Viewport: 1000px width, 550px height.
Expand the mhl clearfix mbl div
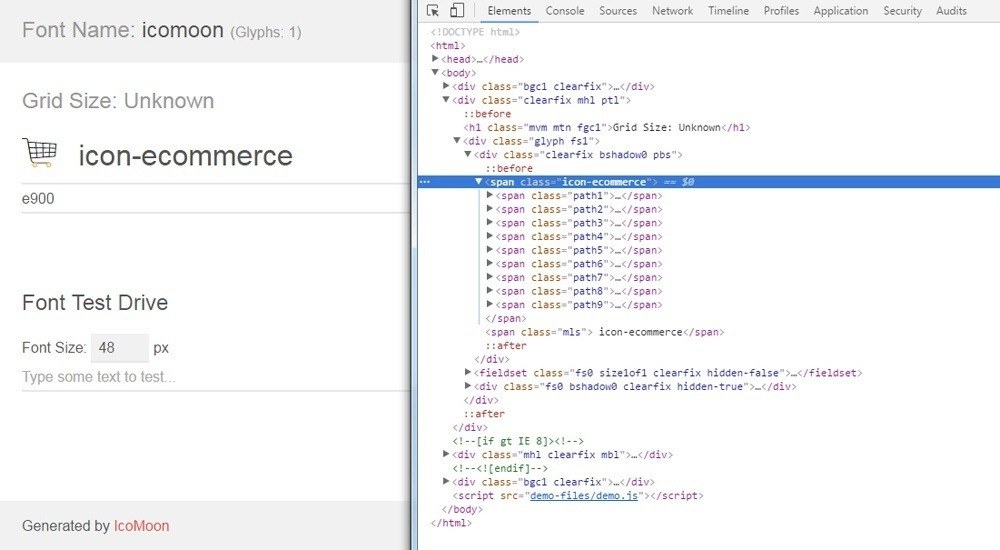(x=446, y=454)
